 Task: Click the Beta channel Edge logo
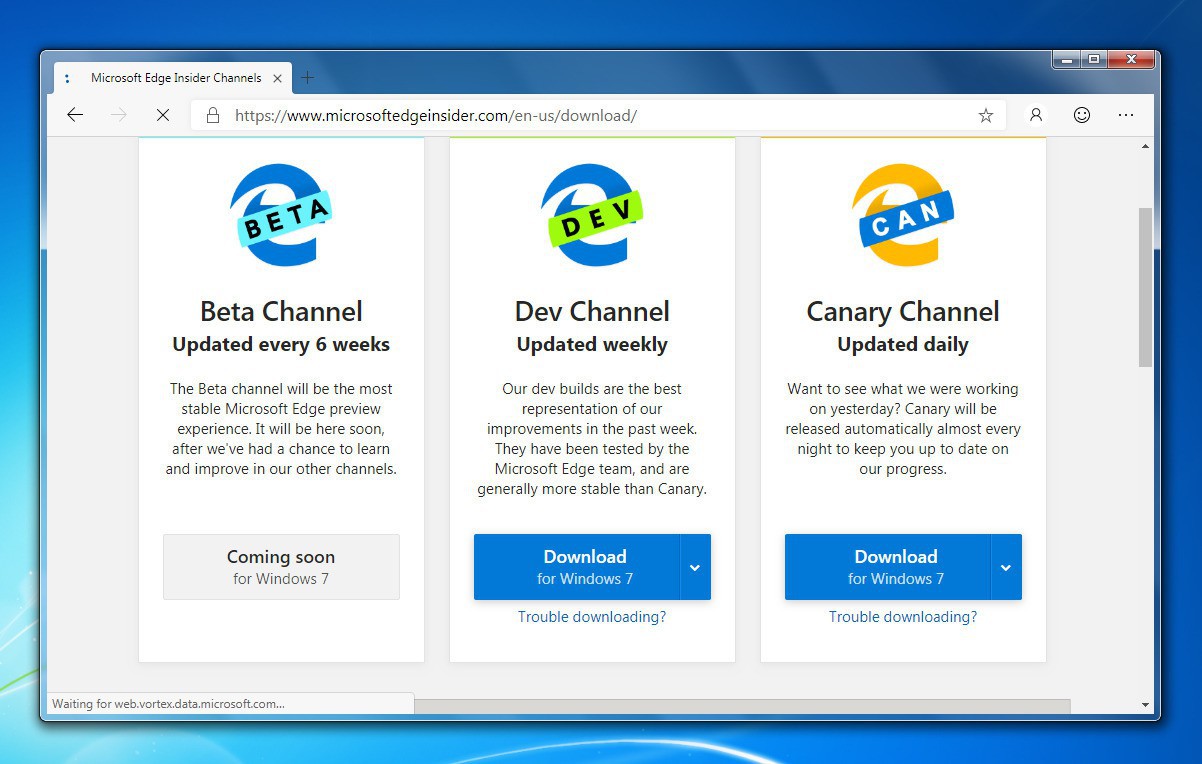(281, 214)
